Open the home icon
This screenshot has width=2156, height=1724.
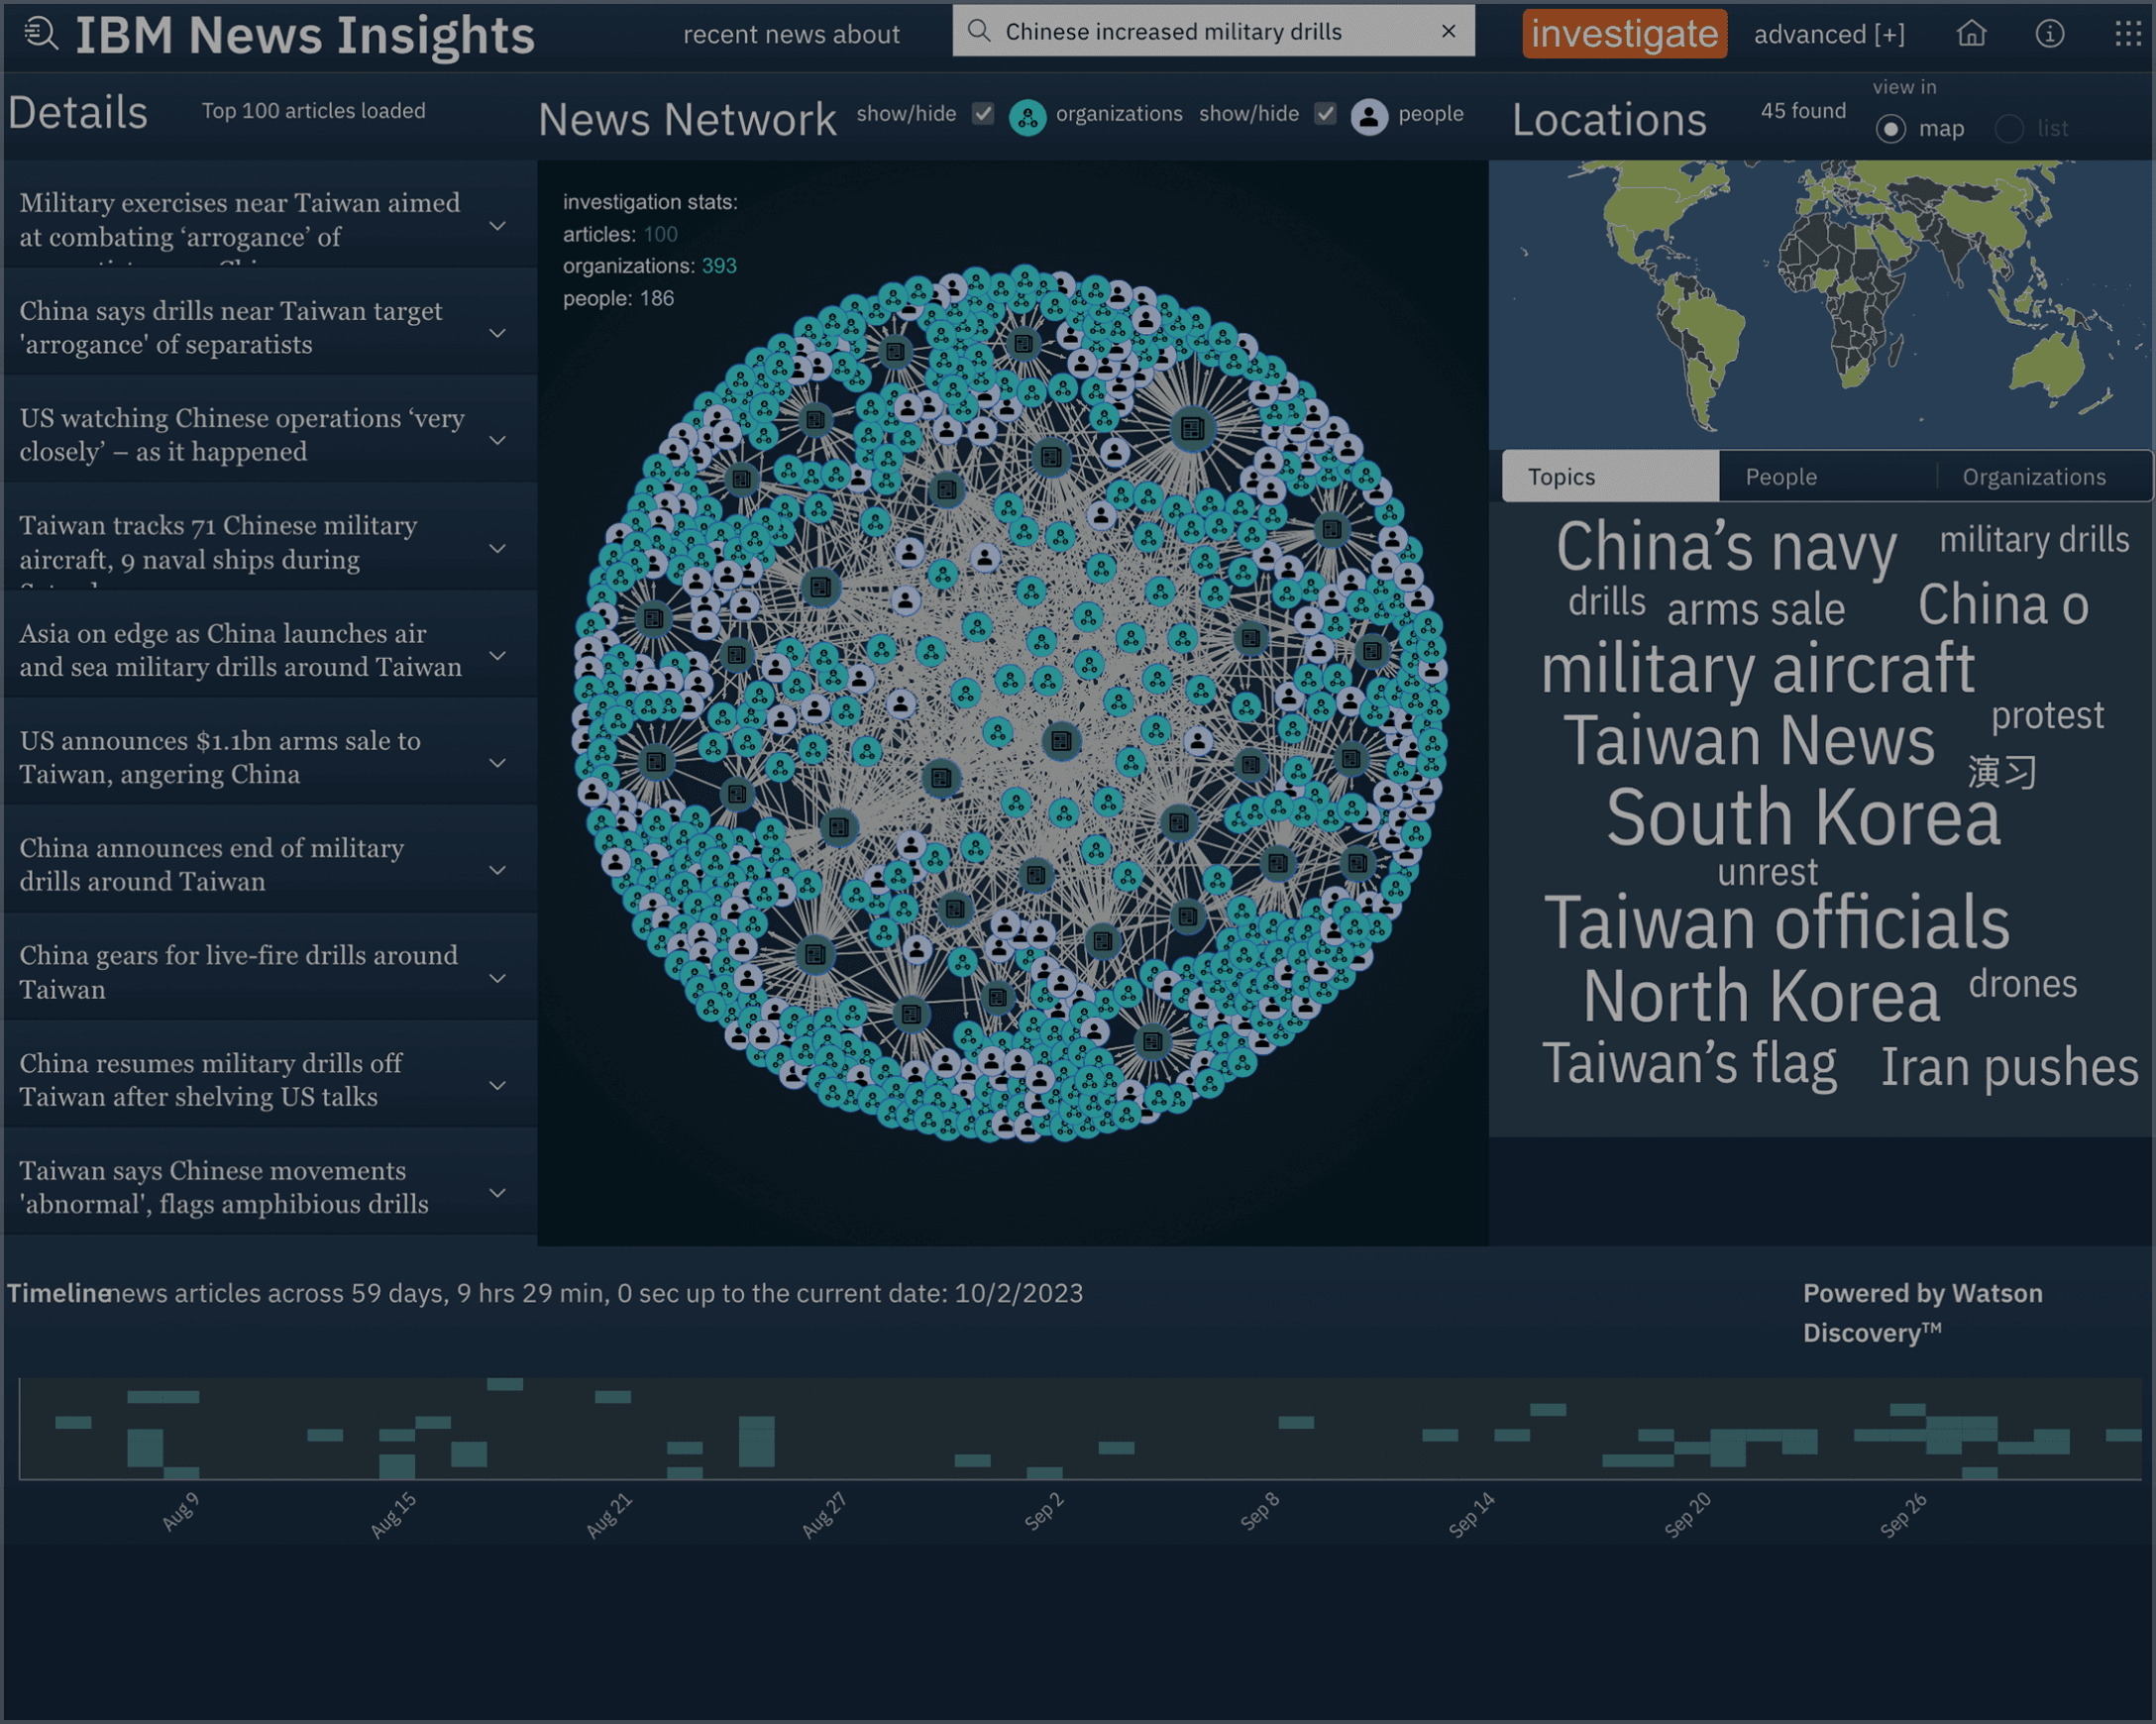coord(1971,34)
